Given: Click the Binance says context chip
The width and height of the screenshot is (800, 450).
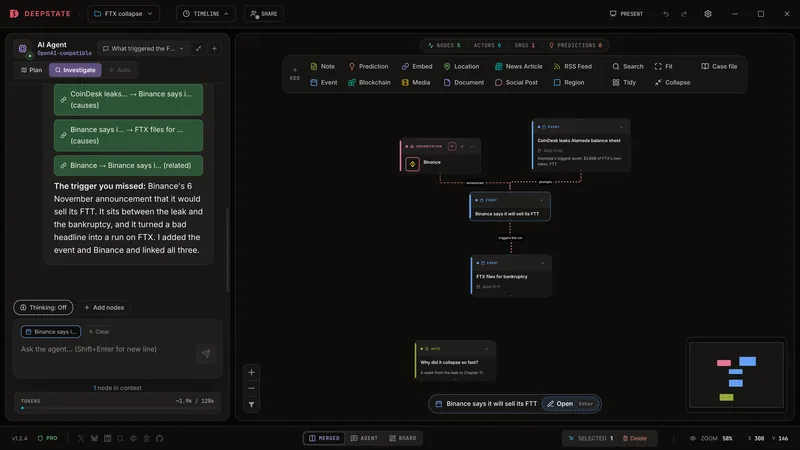Looking at the screenshot, I should pos(51,332).
